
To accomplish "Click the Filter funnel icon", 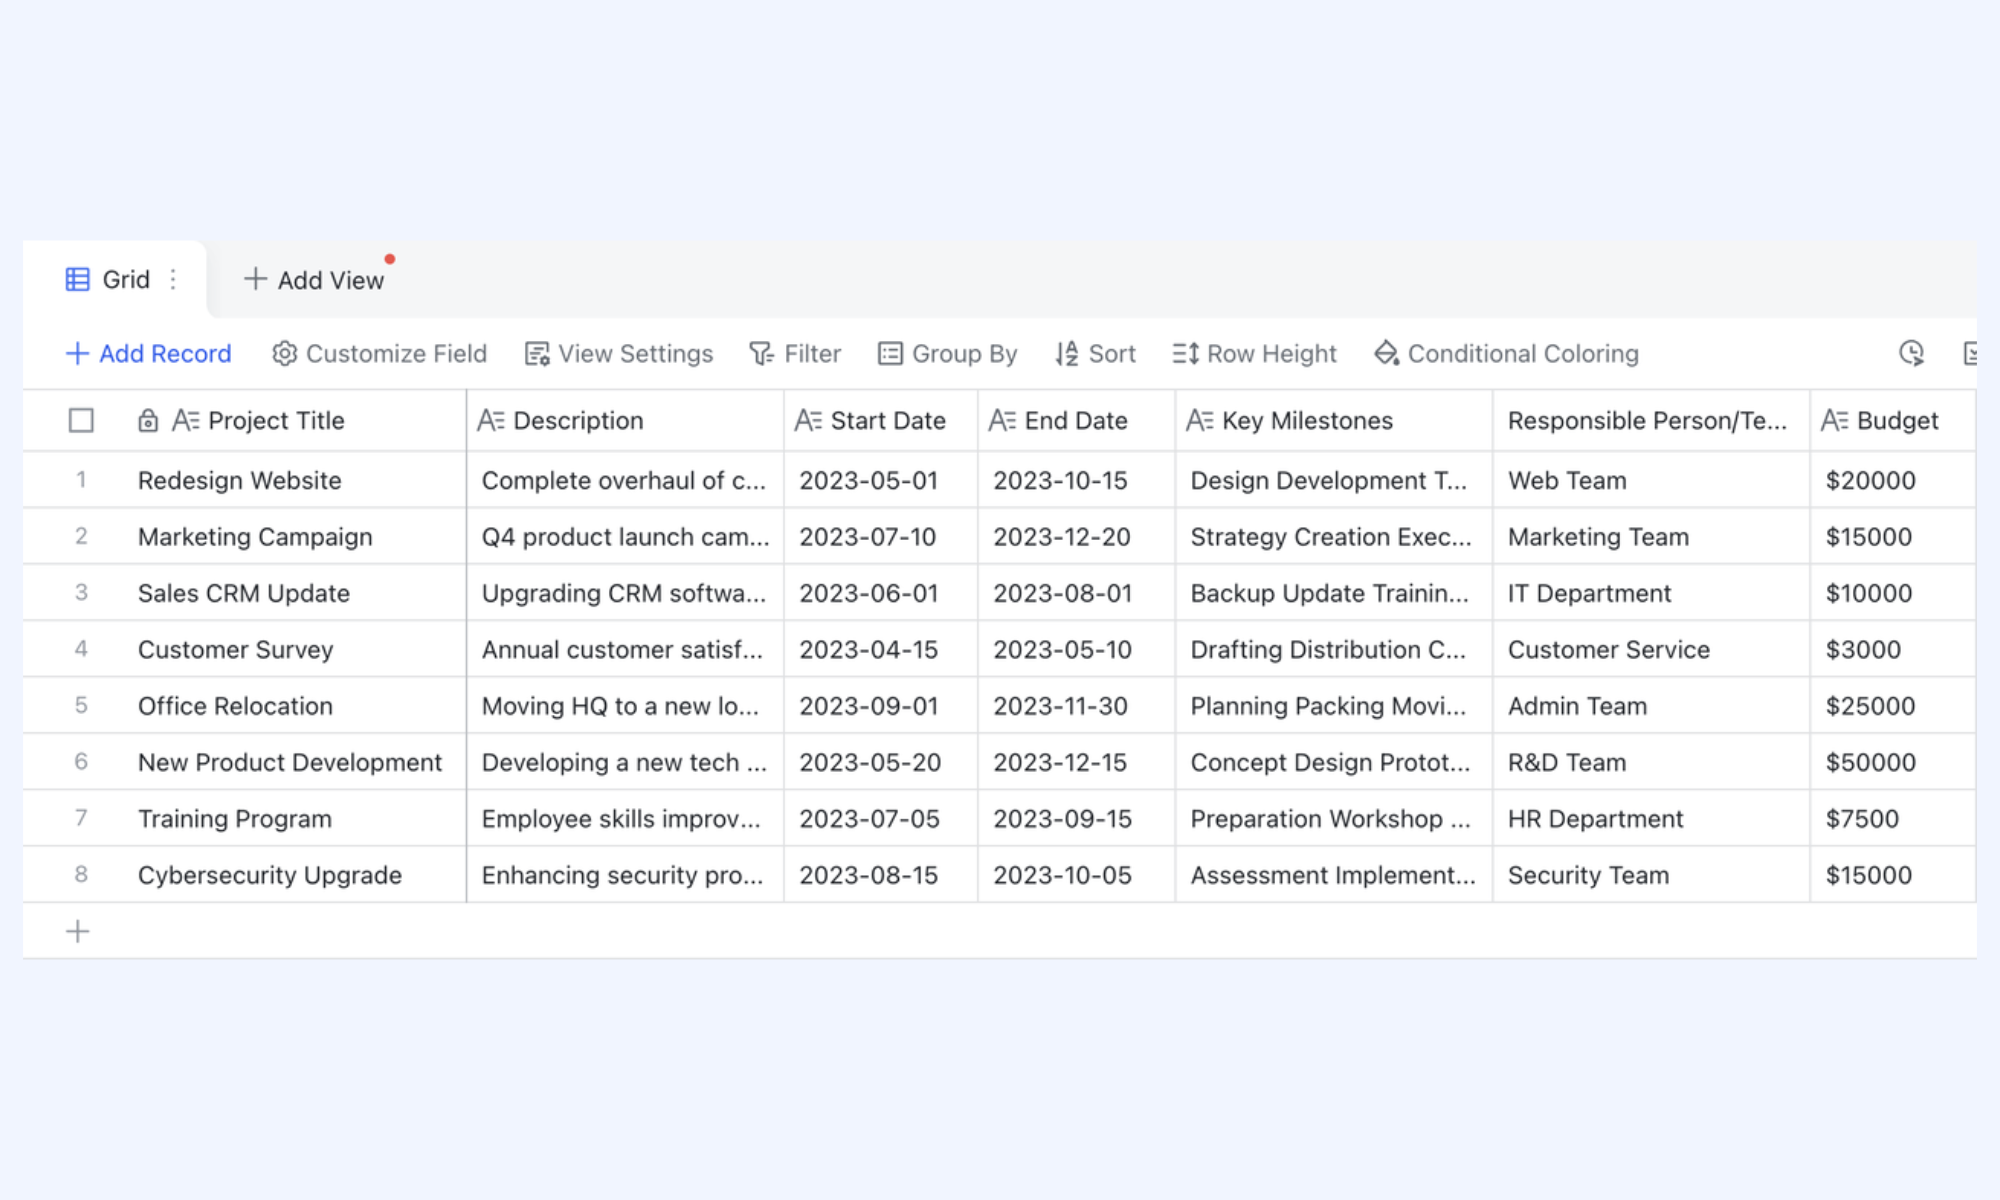I will coord(762,354).
